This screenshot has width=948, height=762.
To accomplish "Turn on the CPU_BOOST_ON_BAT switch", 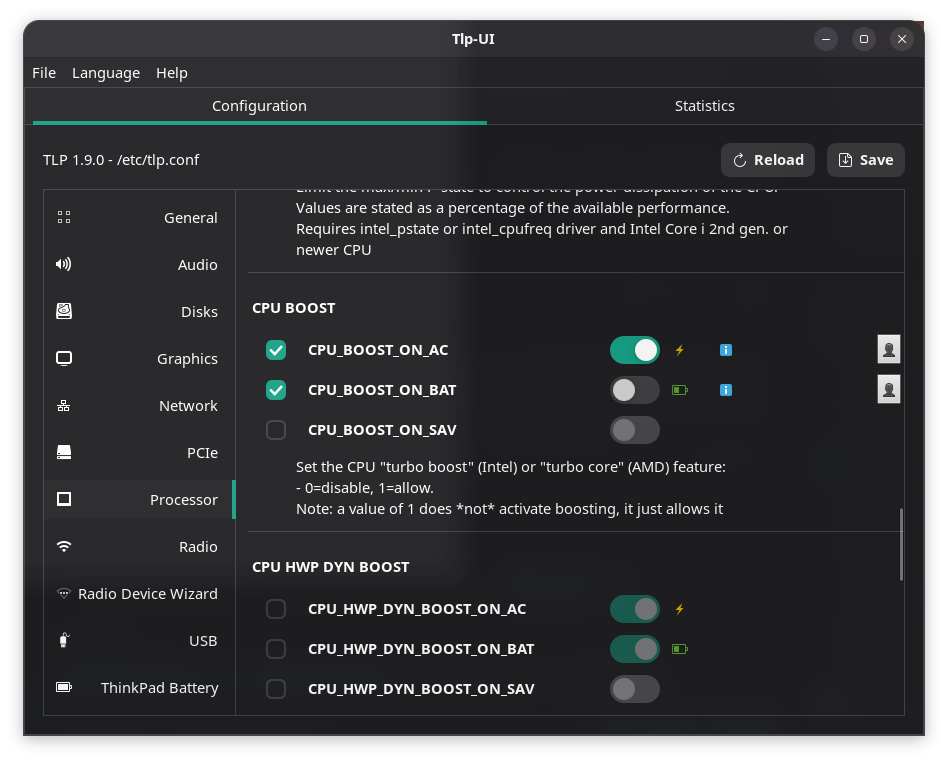I will pos(635,390).
